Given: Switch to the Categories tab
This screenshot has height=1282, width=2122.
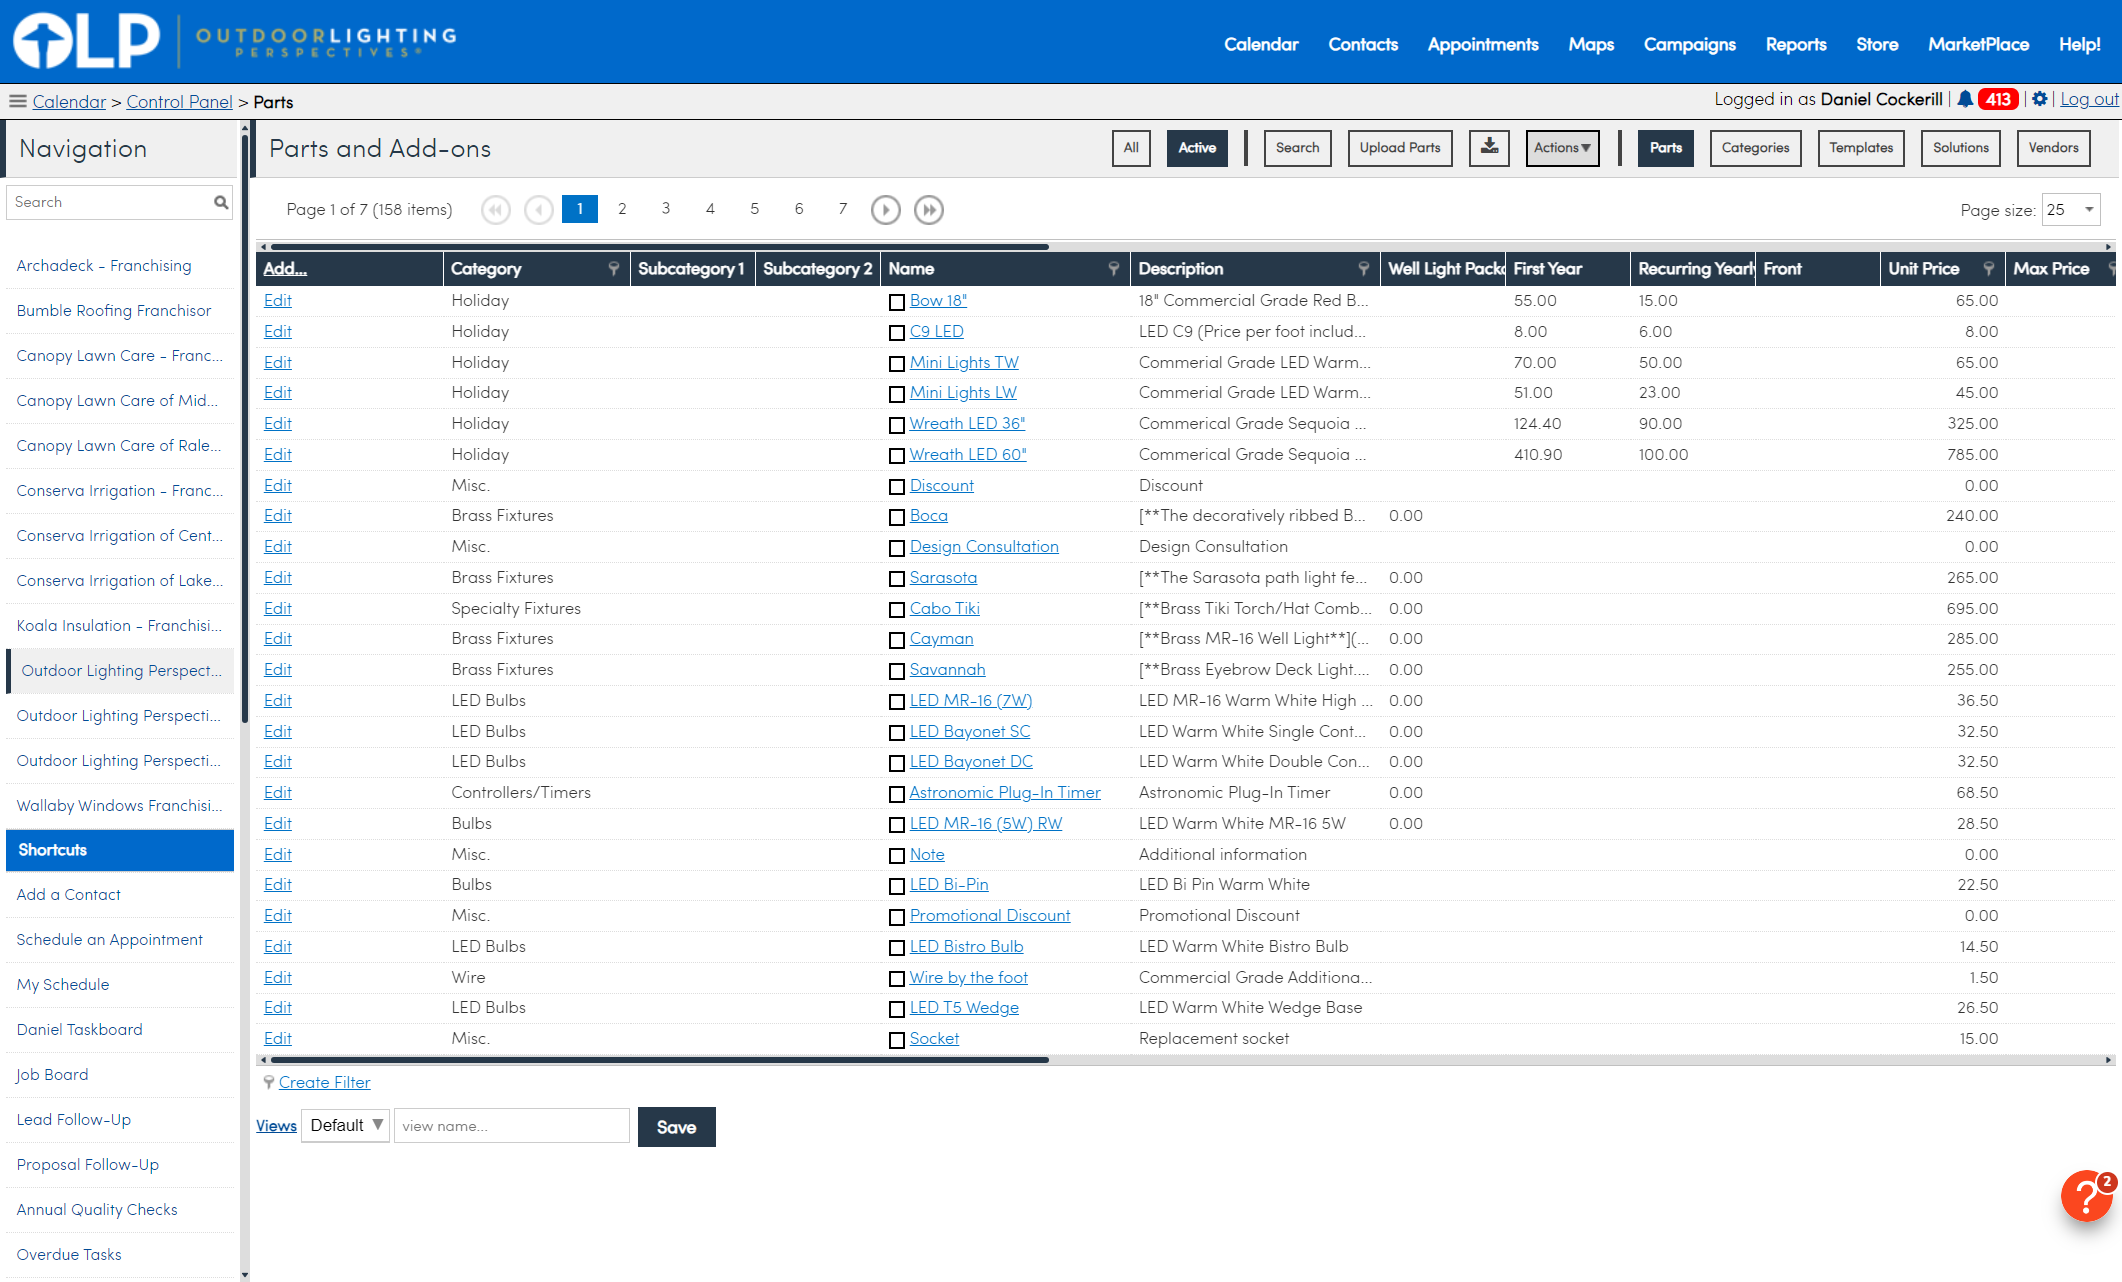Looking at the screenshot, I should 1756,148.
